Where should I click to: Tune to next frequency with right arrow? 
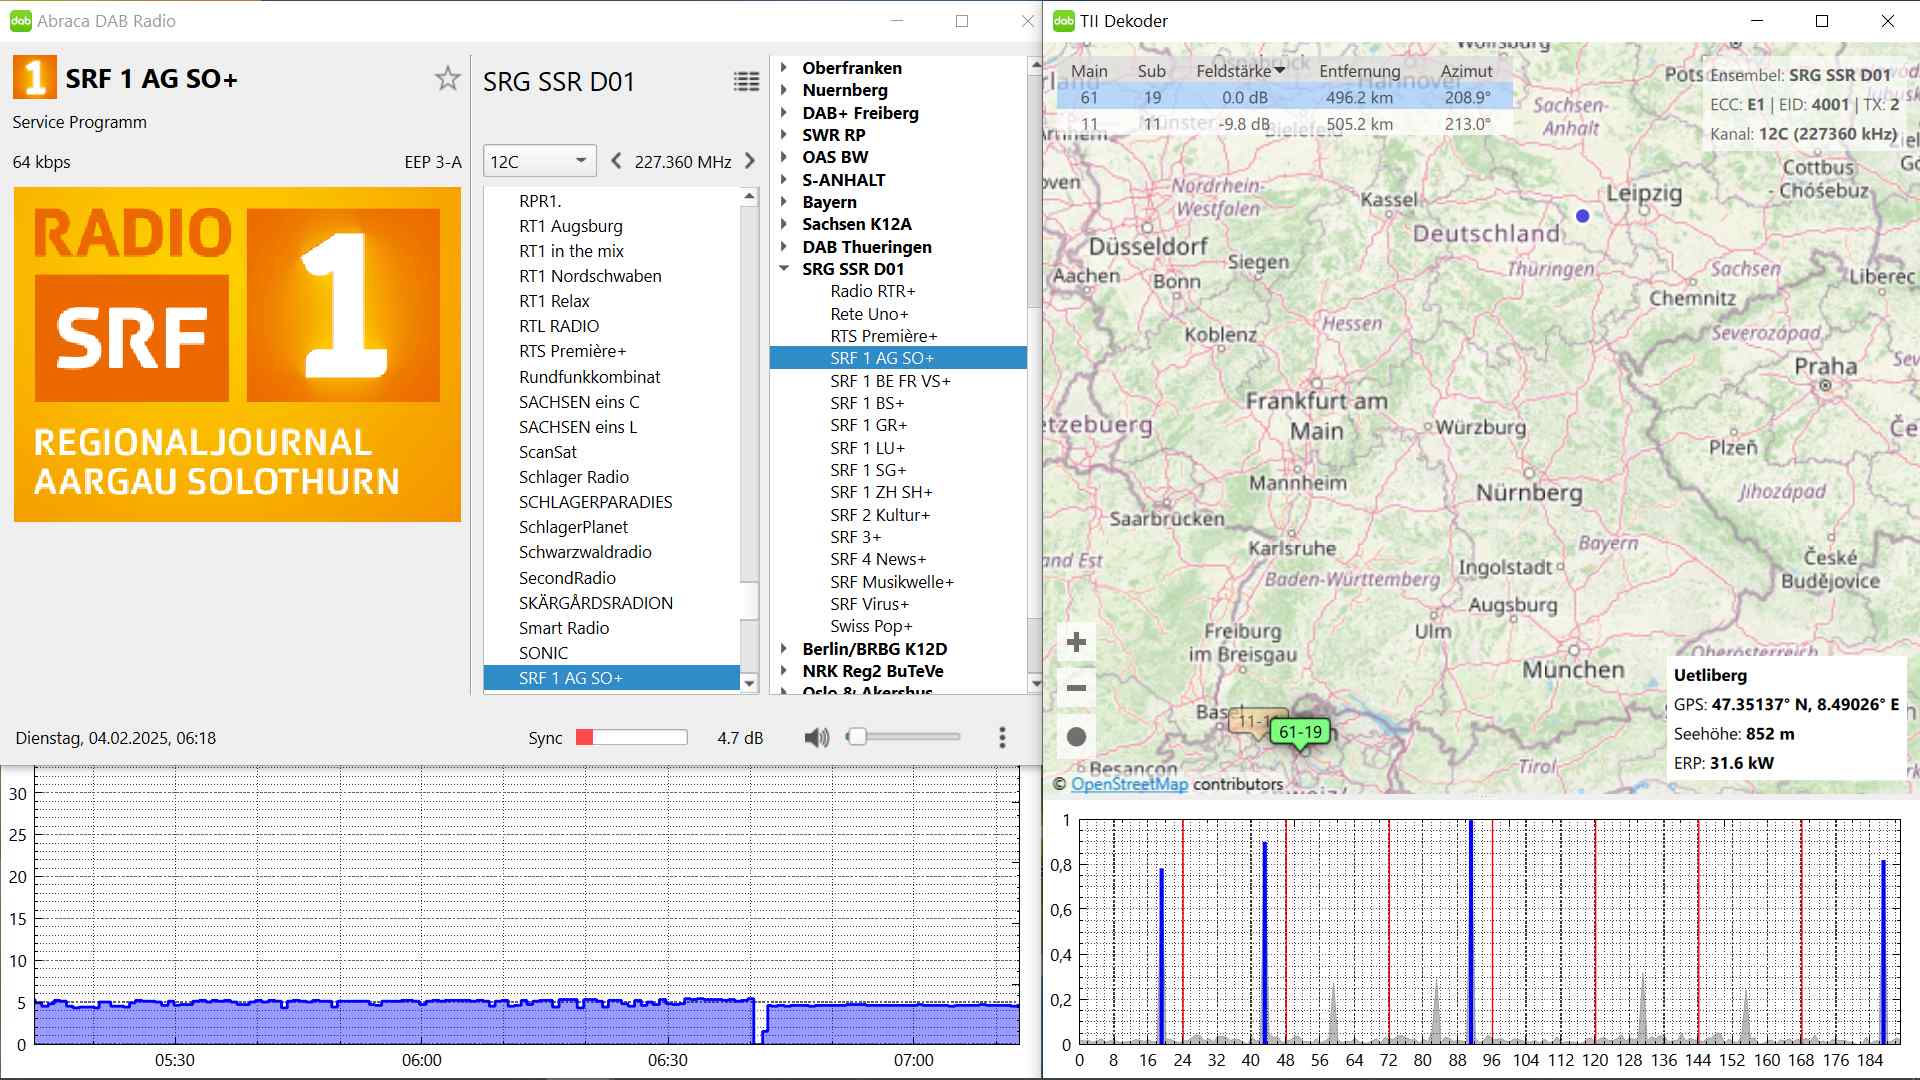[x=750, y=161]
